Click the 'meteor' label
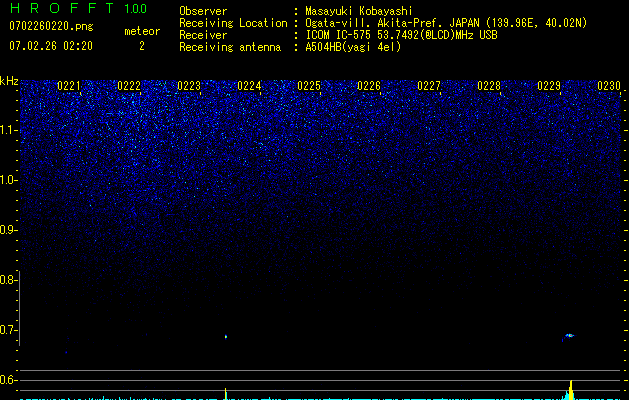Screen dimensions: 629x400 coord(142,31)
